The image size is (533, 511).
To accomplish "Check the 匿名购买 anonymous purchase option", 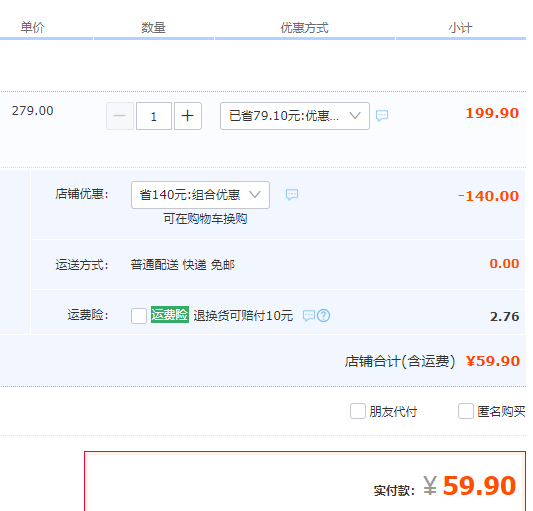I will pos(466,411).
